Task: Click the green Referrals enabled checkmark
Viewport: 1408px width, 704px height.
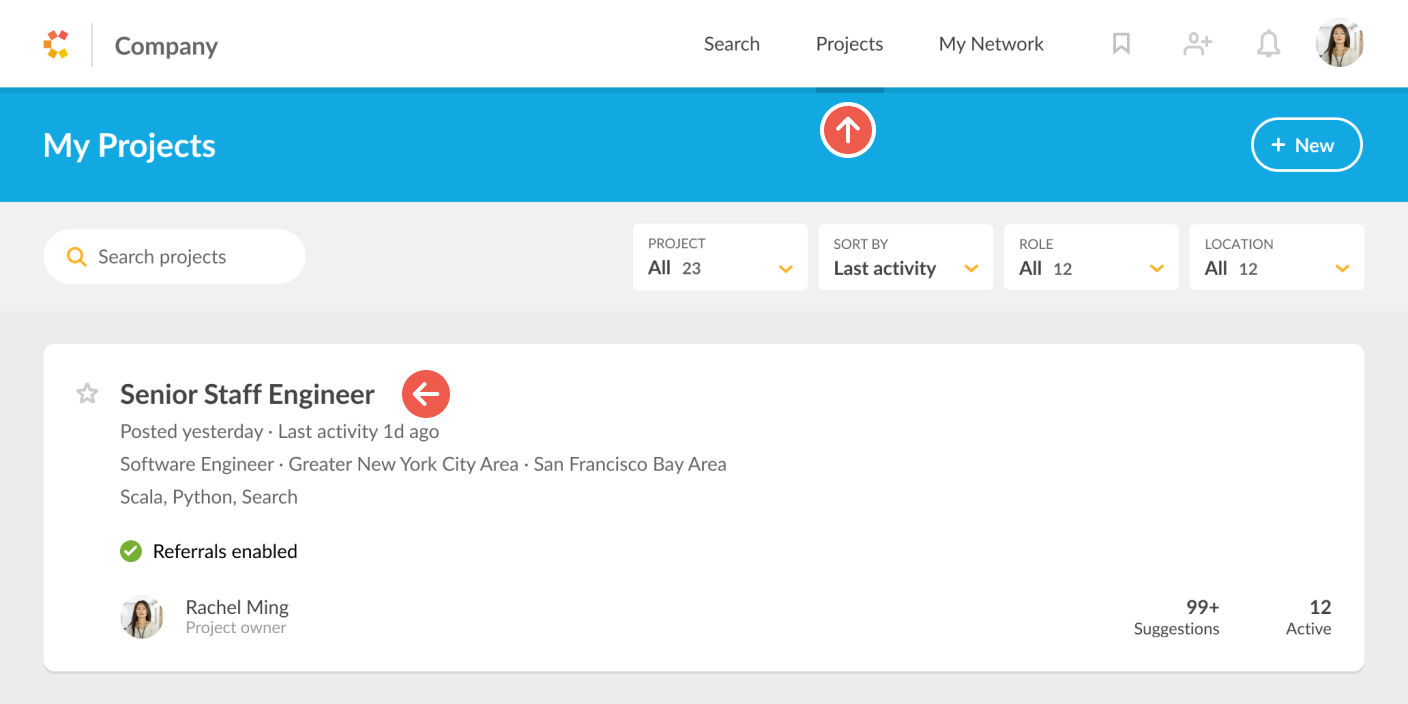Action: [131, 551]
